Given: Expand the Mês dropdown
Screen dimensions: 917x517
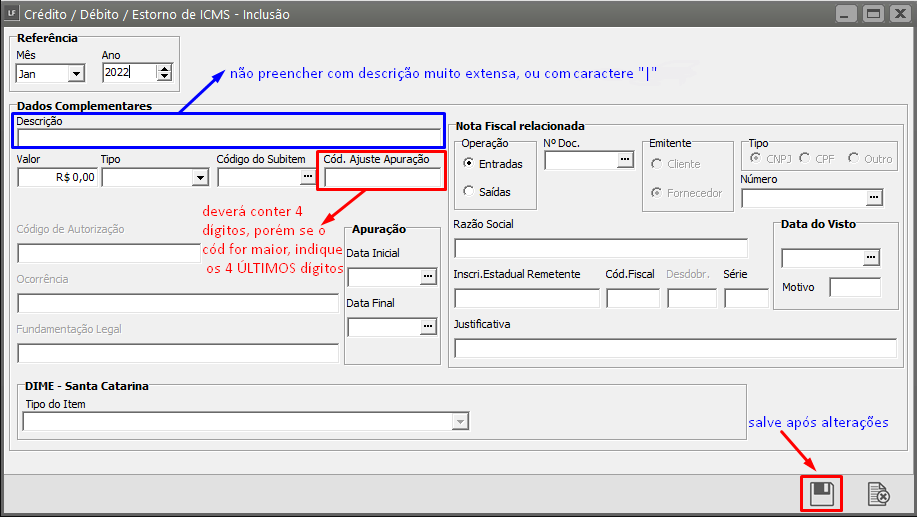Looking at the screenshot, I should point(76,73).
